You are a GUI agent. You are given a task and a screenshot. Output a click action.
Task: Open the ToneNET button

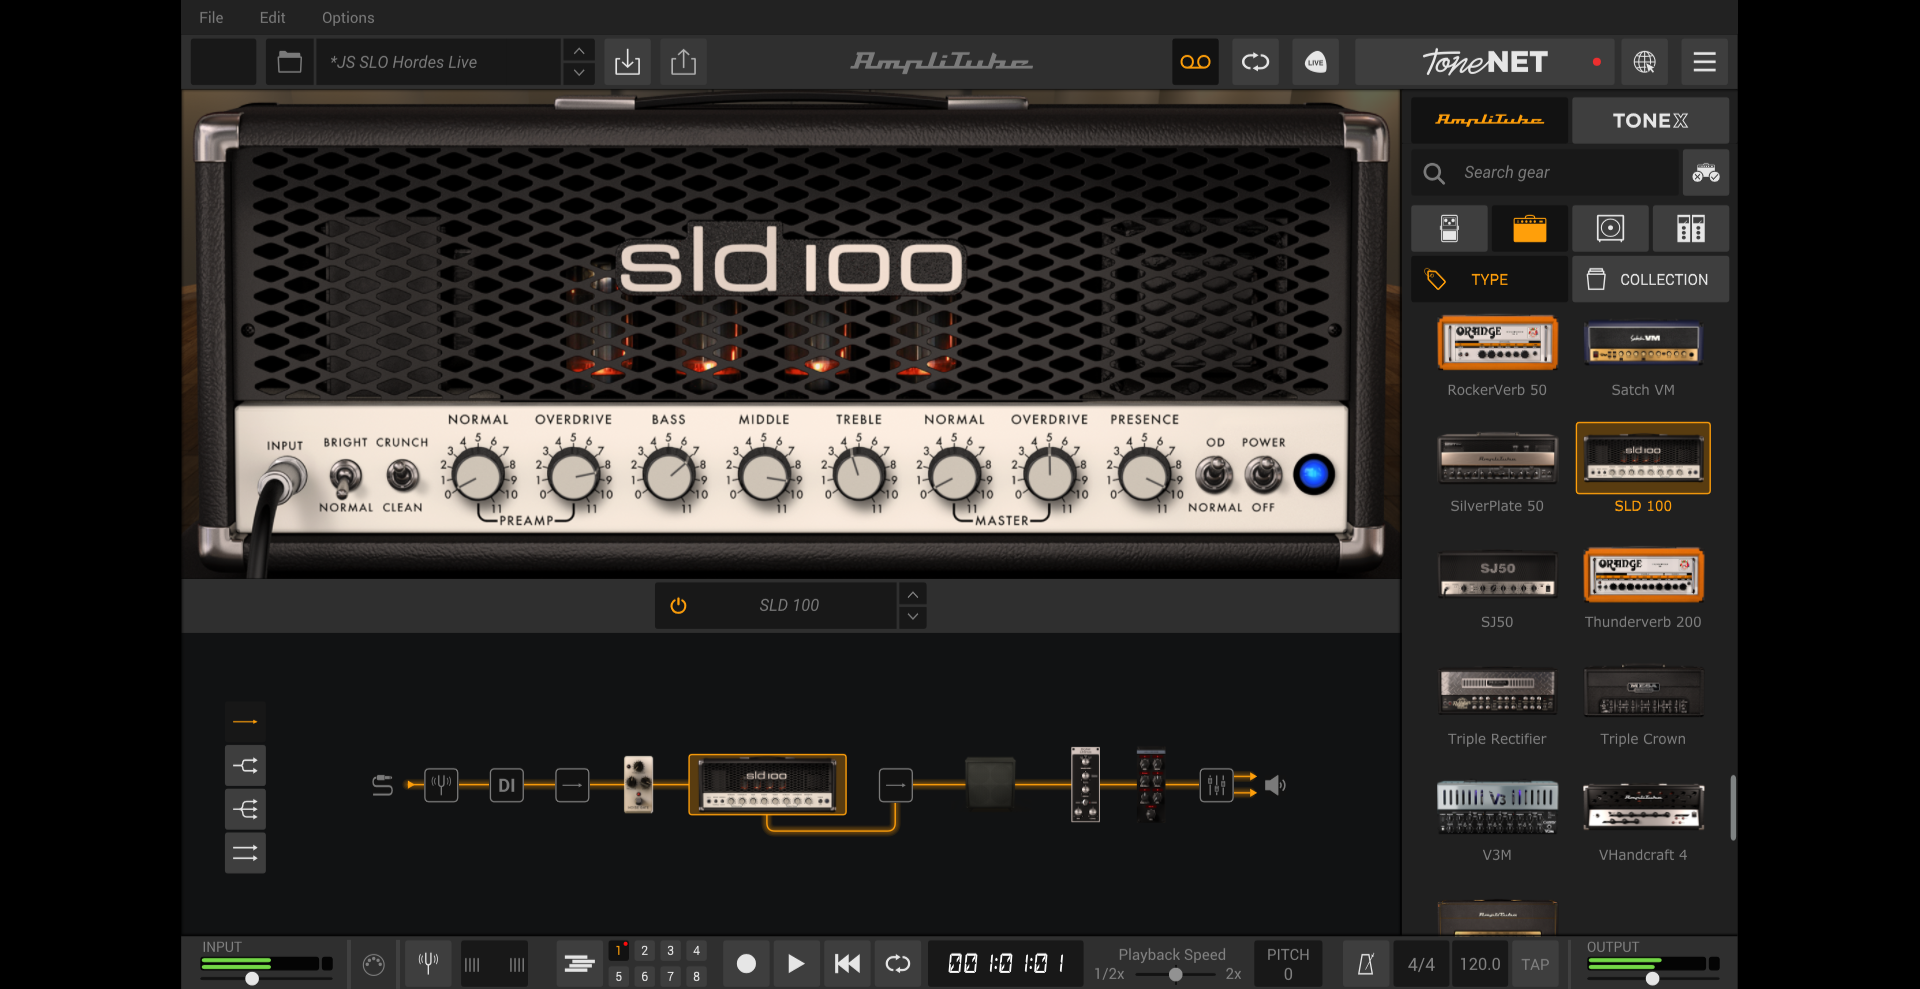pyautogui.click(x=1485, y=62)
